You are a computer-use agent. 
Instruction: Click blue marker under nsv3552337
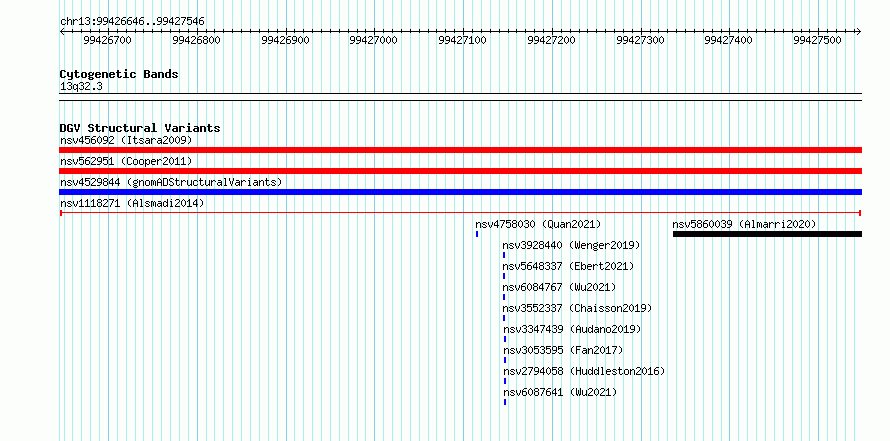click(x=504, y=318)
